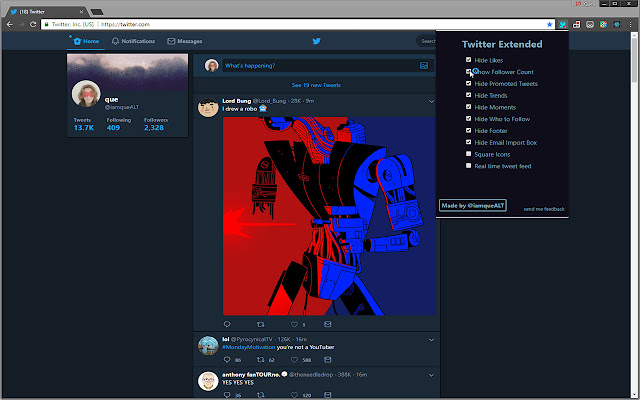Expand options on Lord Bung's tweet
Screen dimensions: 640x400
pyautogui.click(x=431, y=101)
